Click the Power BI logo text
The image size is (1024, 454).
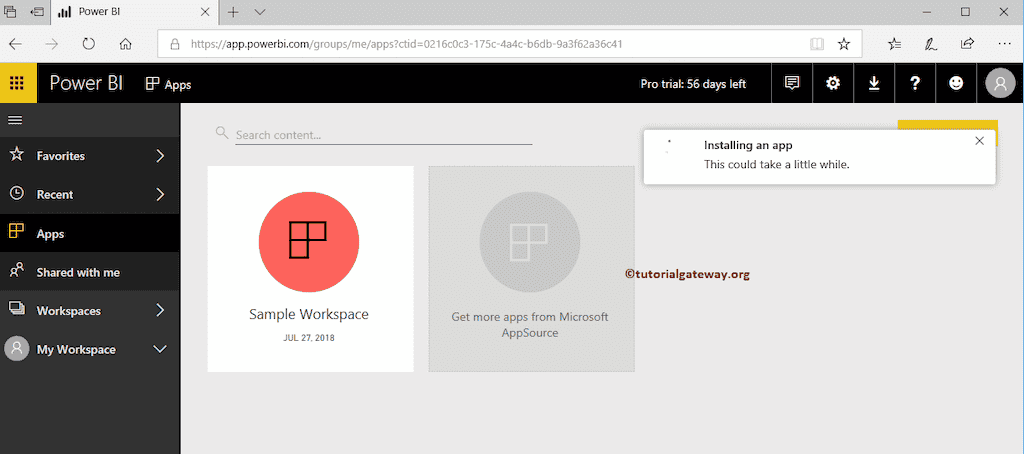point(86,83)
